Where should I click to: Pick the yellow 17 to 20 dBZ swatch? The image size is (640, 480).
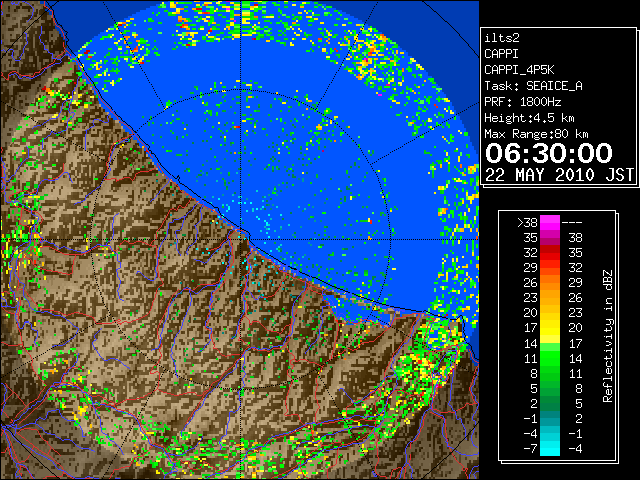pos(550,328)
